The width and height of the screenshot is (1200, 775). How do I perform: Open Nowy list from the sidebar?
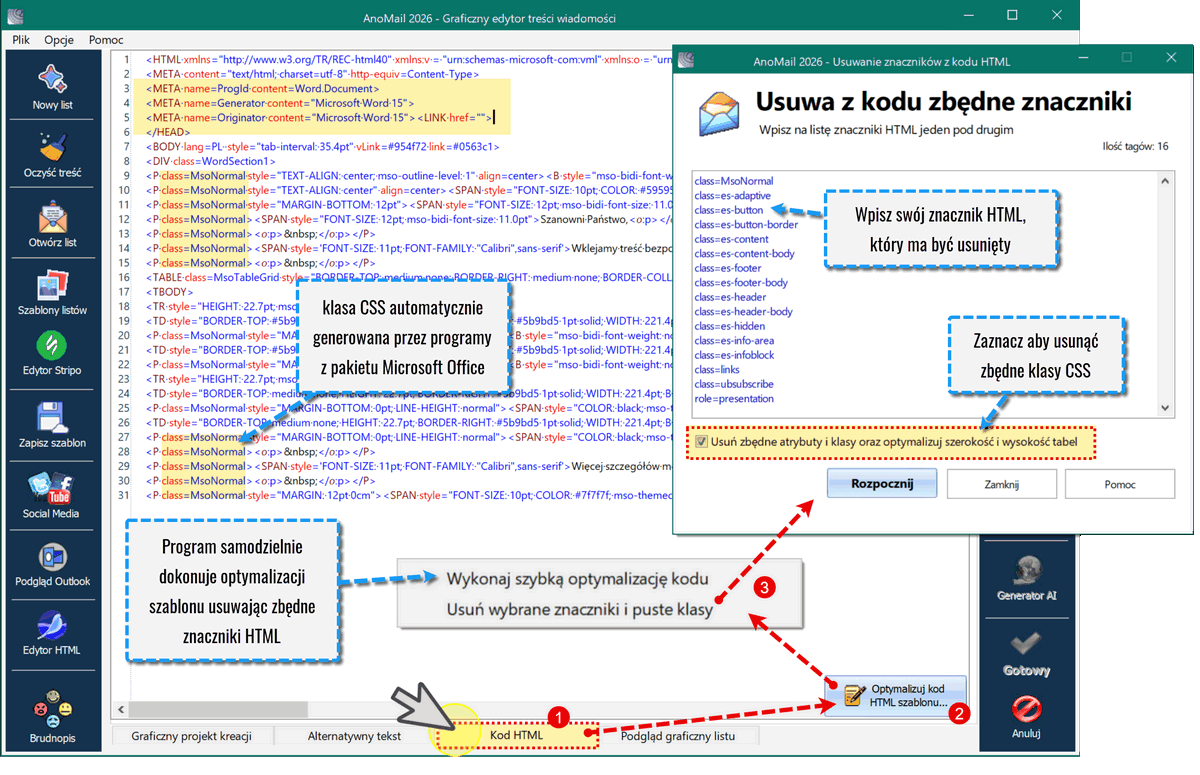(52, 86)
